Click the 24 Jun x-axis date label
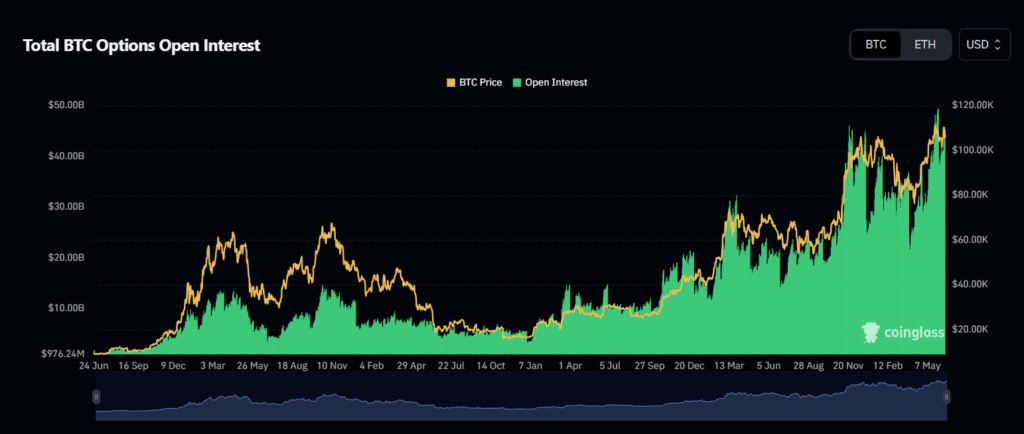The height and width of the screenshot is (434, 1024). [96, 366]
